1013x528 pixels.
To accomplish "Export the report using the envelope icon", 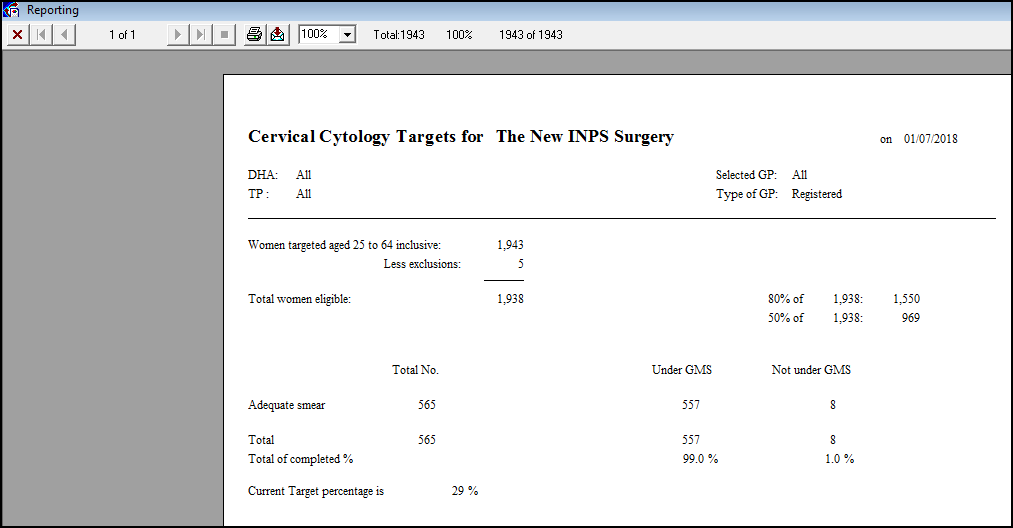I will pyautogui.click(x=277, y=35).
